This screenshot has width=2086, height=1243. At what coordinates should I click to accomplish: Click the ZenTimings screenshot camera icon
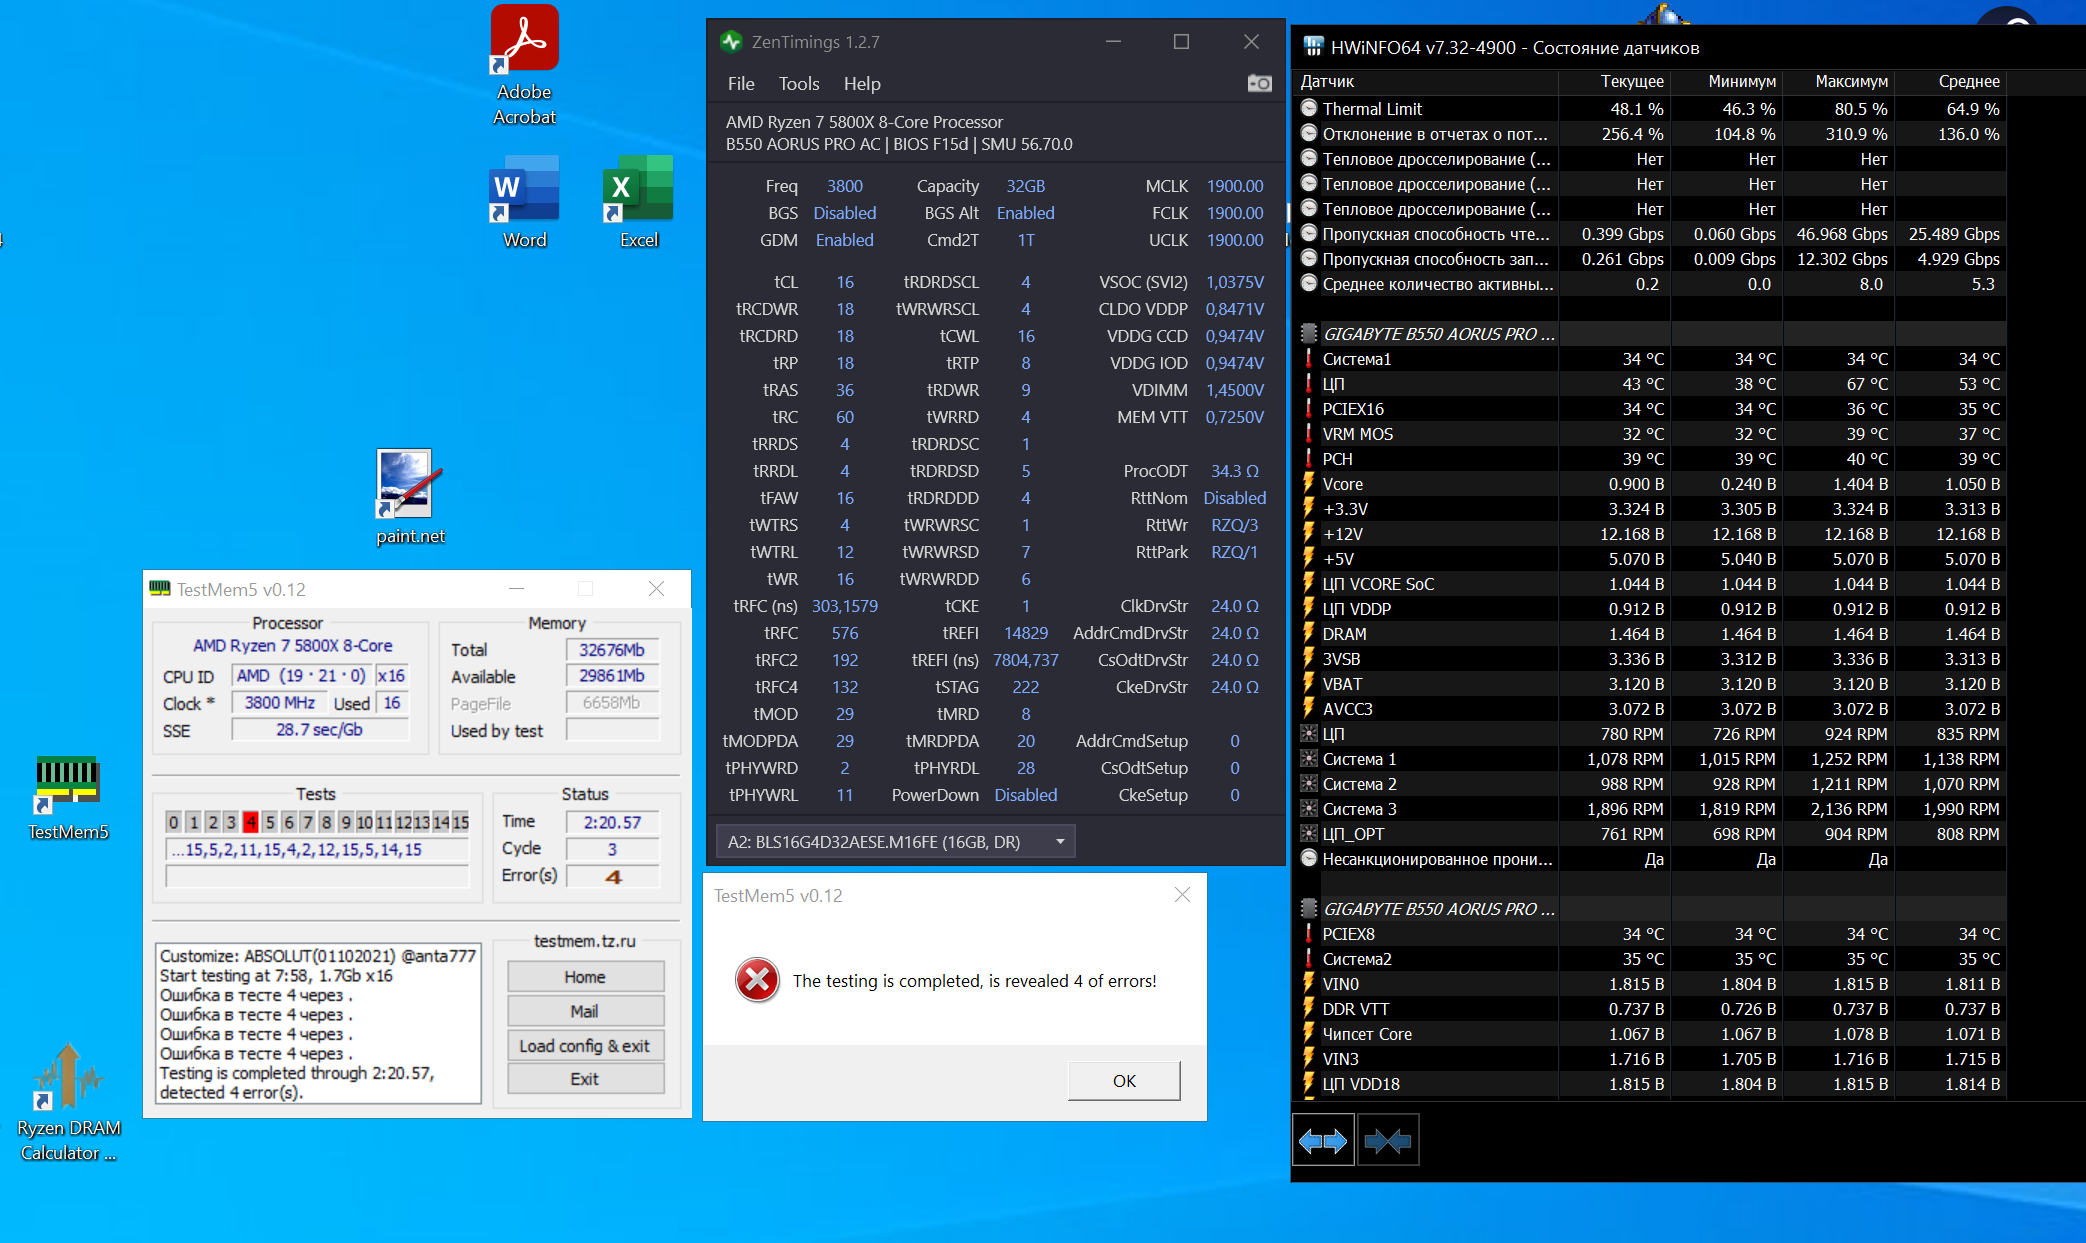[1259, 83]
